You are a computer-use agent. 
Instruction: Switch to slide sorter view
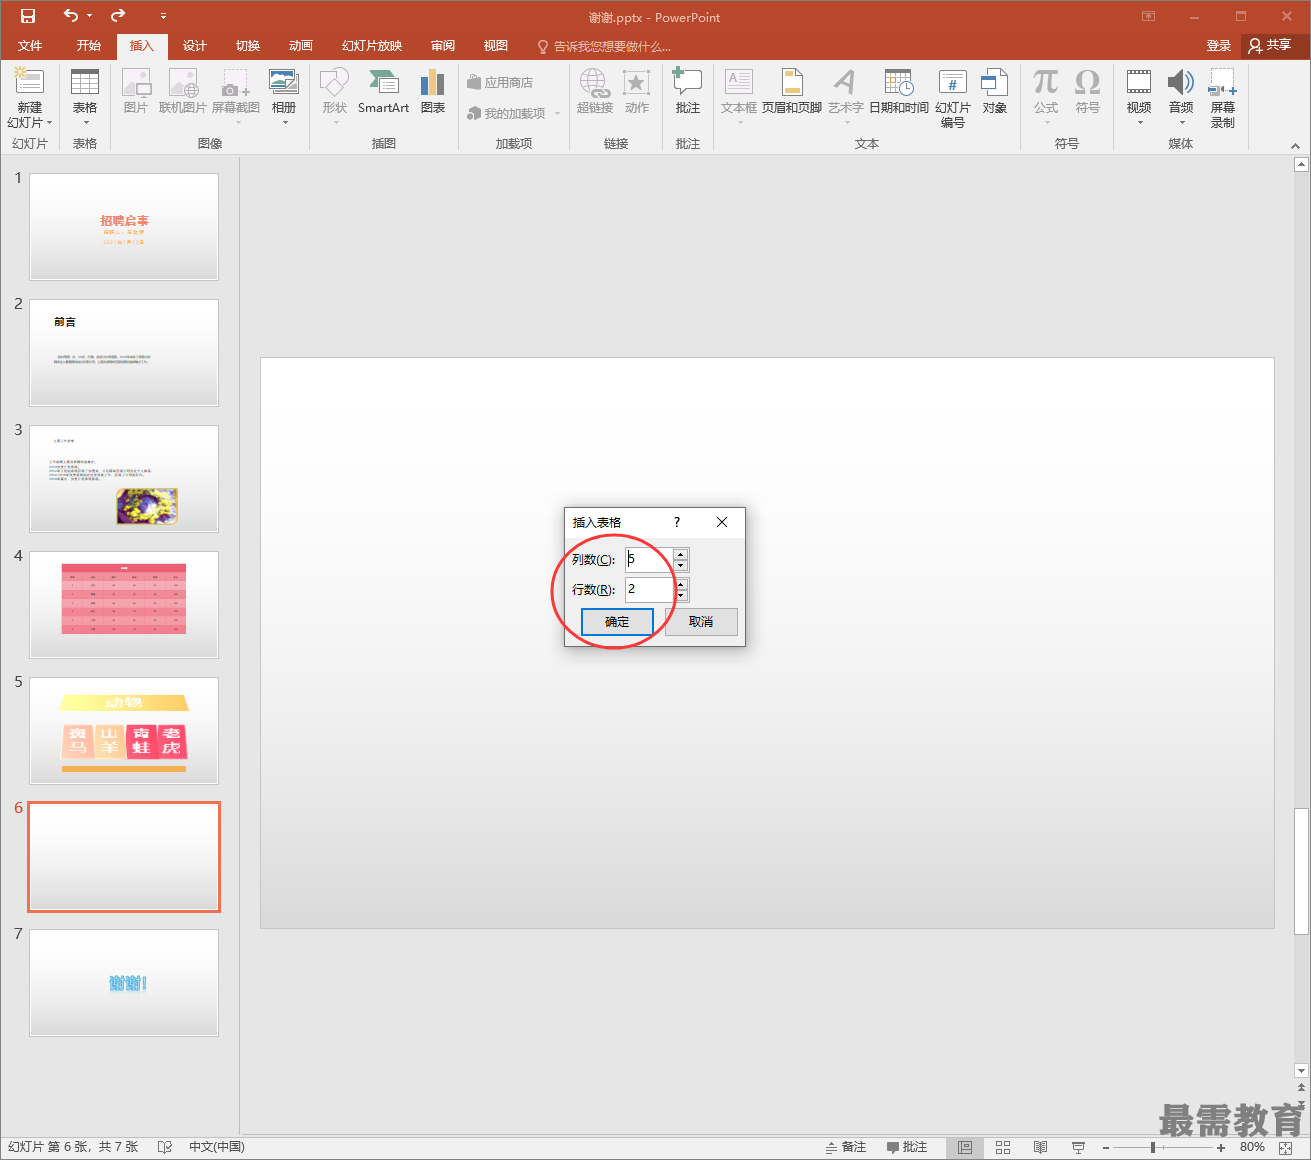[1003, 1147]
